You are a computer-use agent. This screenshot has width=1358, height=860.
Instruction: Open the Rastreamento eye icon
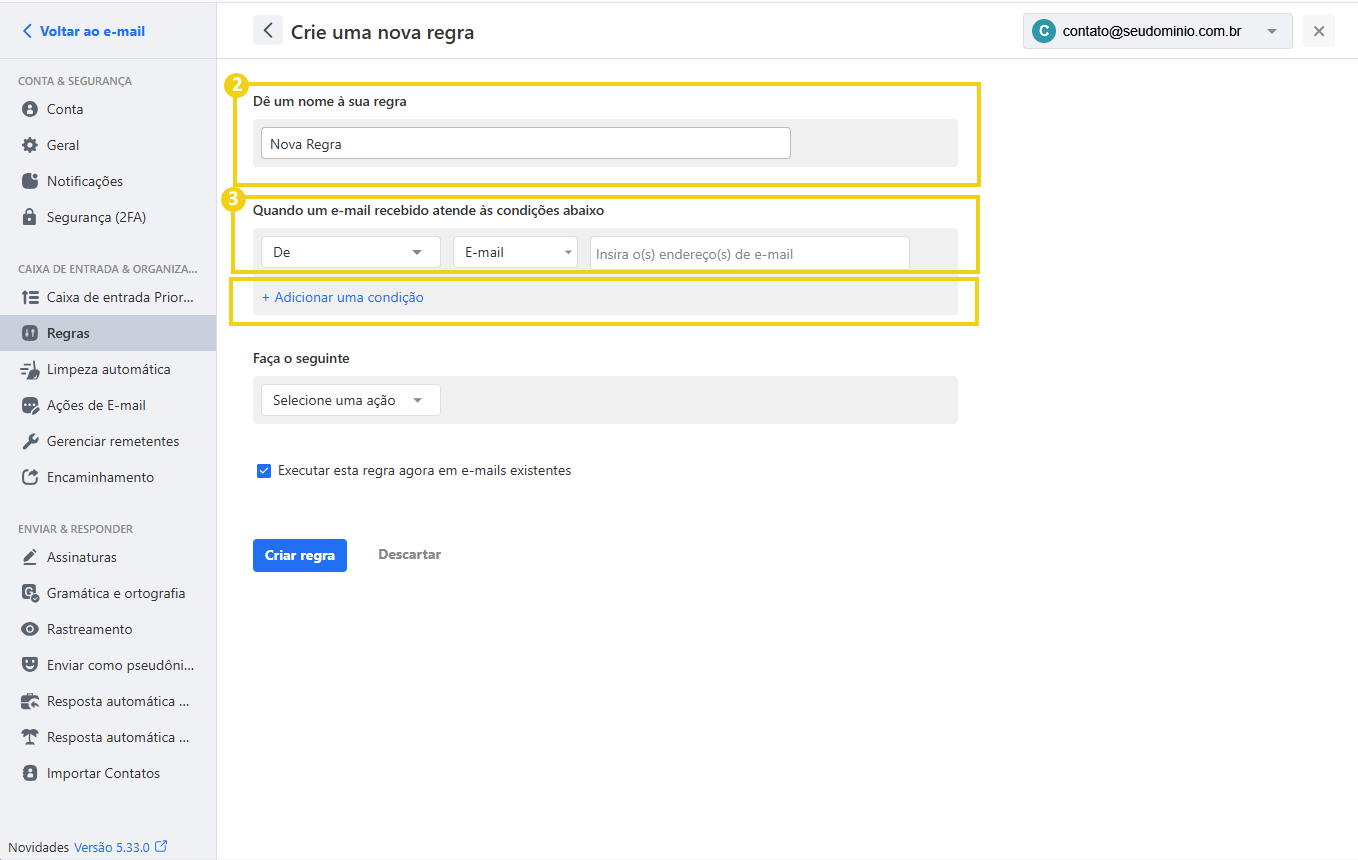tap(29, 629)
